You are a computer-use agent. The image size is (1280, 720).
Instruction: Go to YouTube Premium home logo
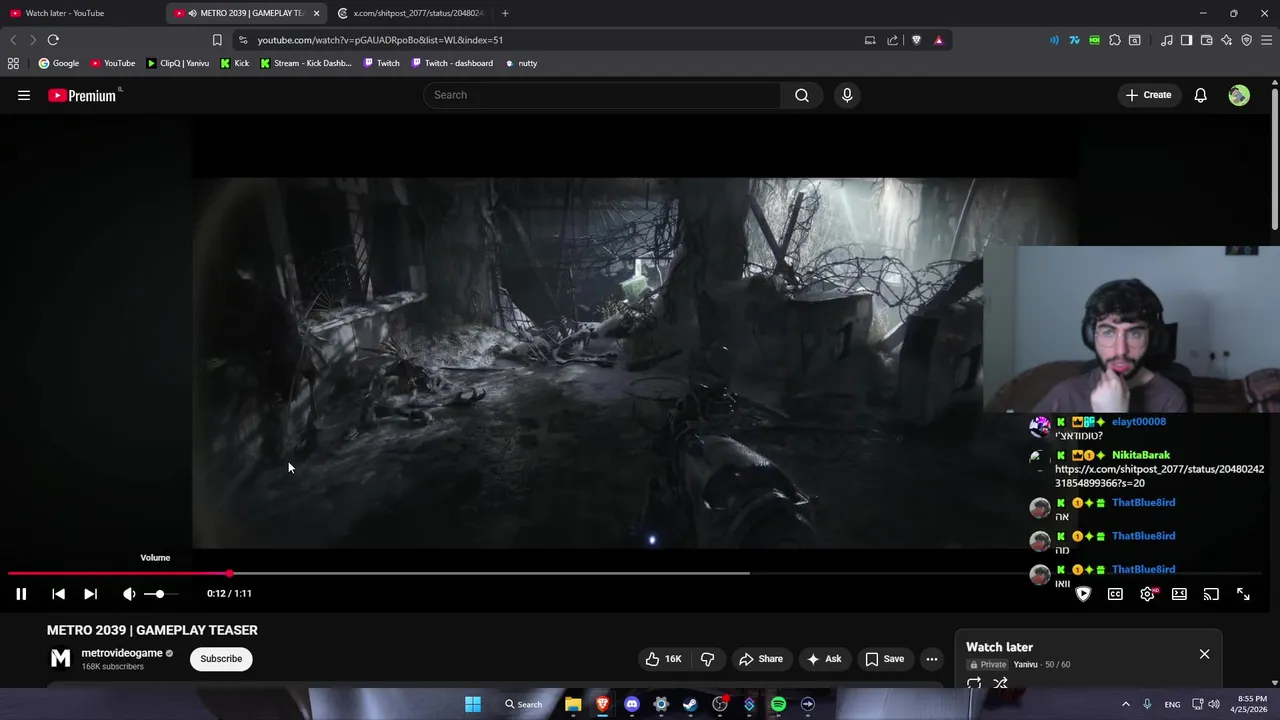[82, 95]
